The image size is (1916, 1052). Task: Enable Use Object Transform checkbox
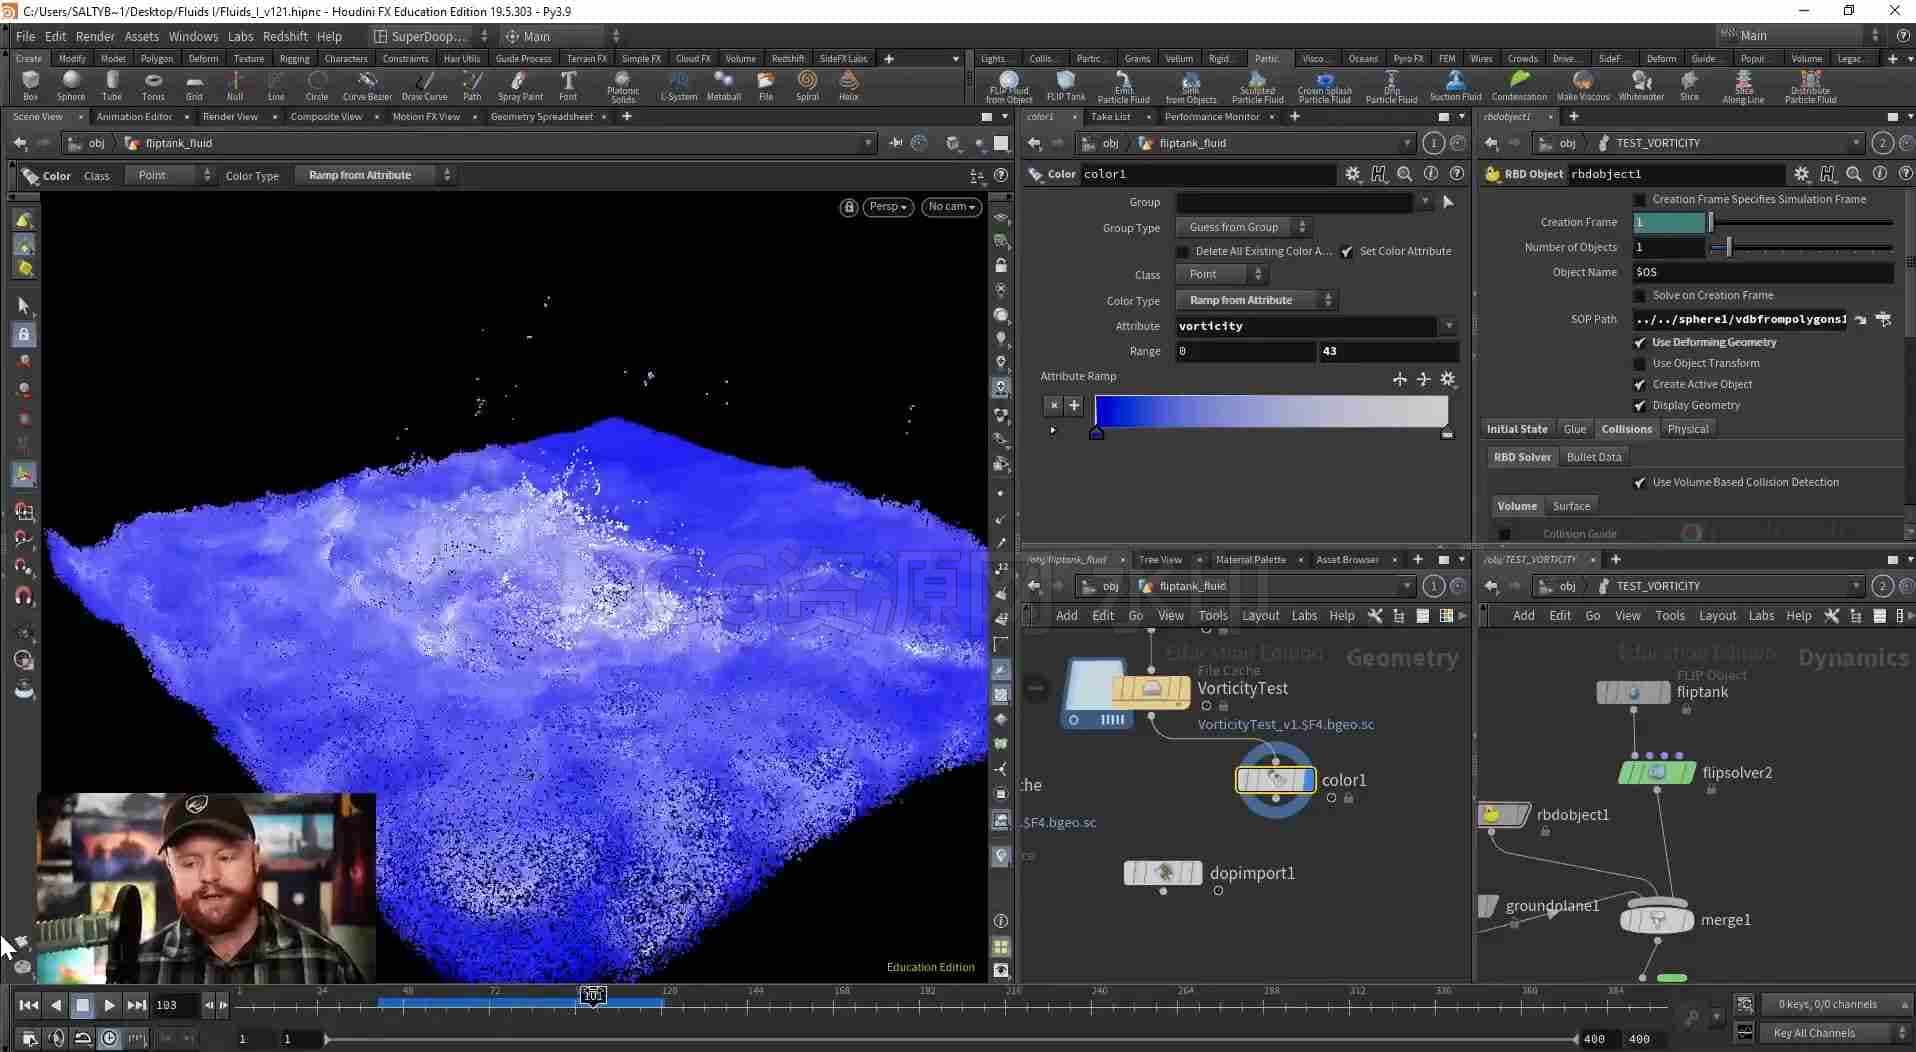(x=1639, y=364)
